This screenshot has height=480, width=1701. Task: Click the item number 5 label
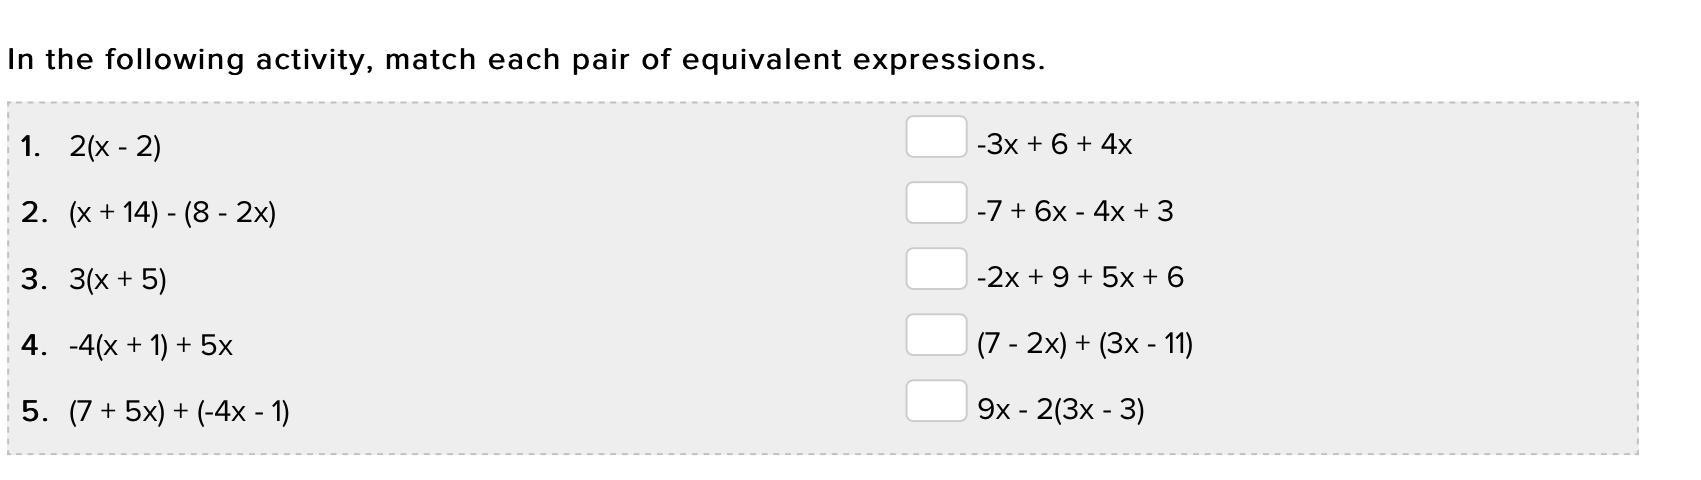click(x=34, y=411)
